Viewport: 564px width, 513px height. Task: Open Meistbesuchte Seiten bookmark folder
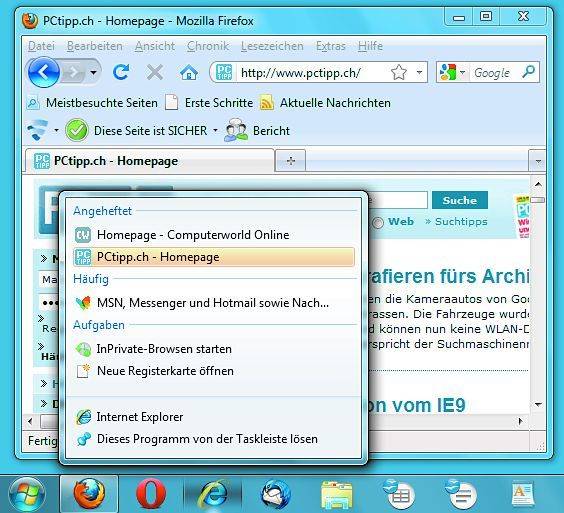(x=93, y=103)
